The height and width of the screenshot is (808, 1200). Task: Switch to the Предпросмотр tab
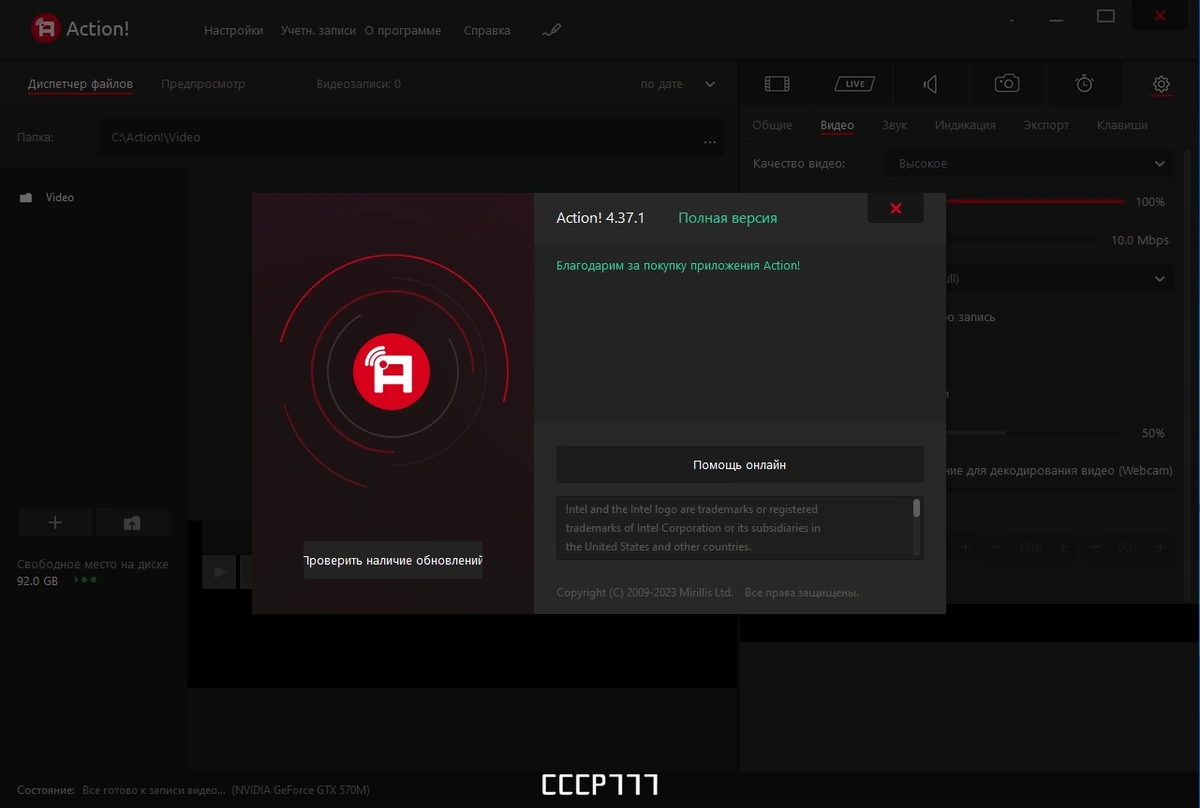click(203, 84)
